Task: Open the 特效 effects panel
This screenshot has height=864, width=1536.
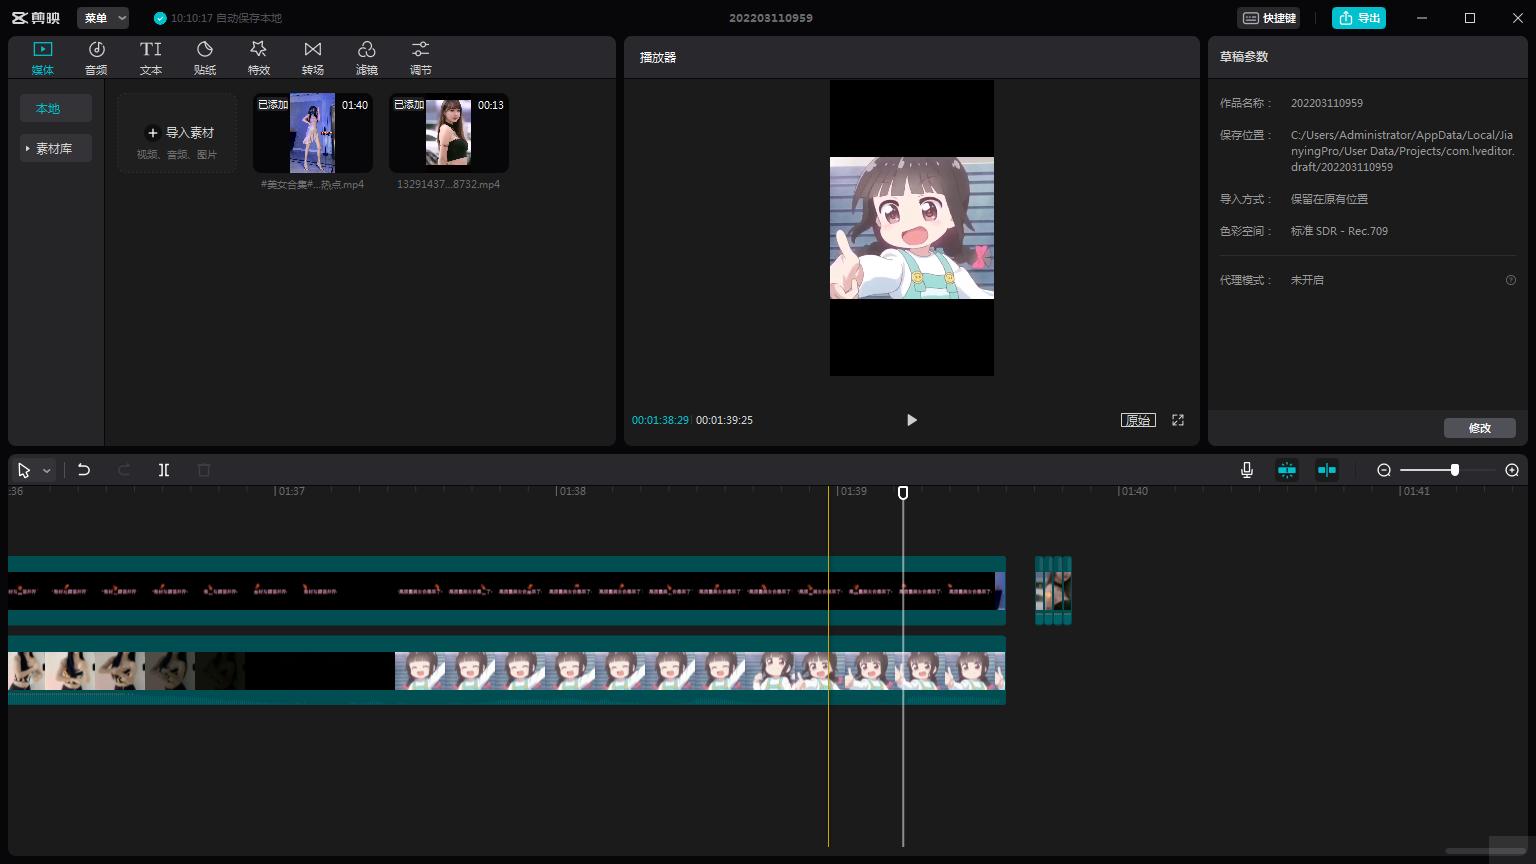Action: click(259, 57)
